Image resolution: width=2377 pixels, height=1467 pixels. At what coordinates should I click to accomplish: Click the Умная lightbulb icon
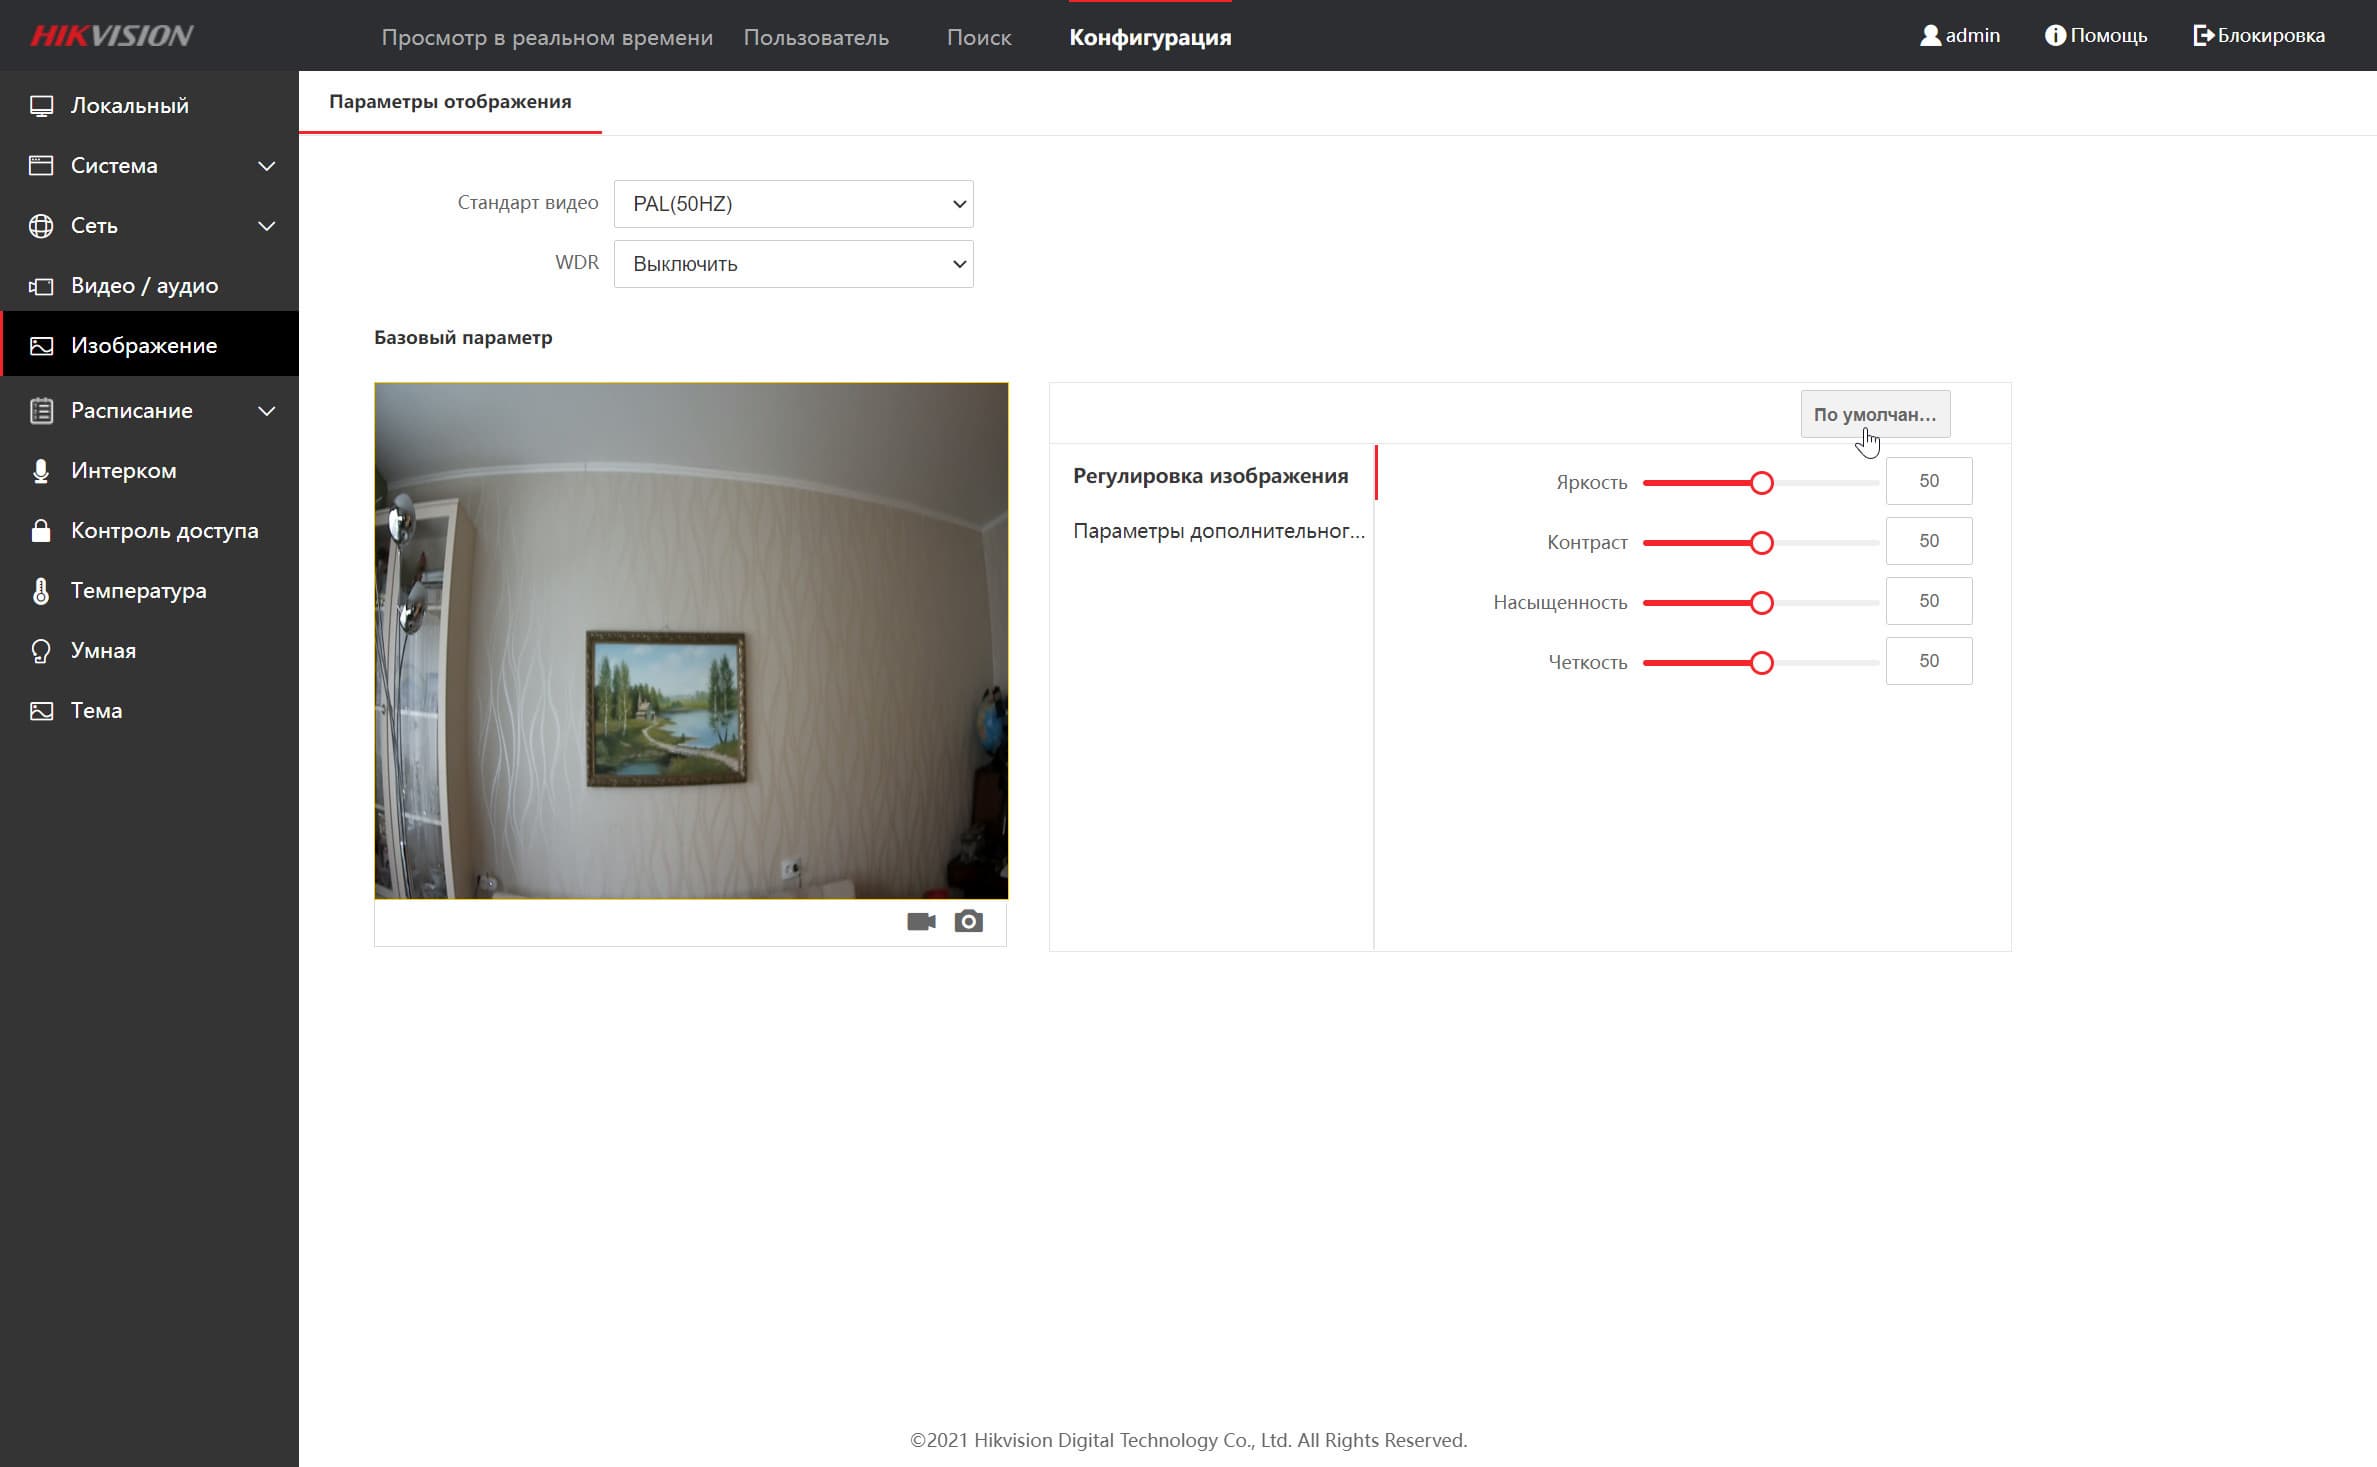(x=41, y=651)
